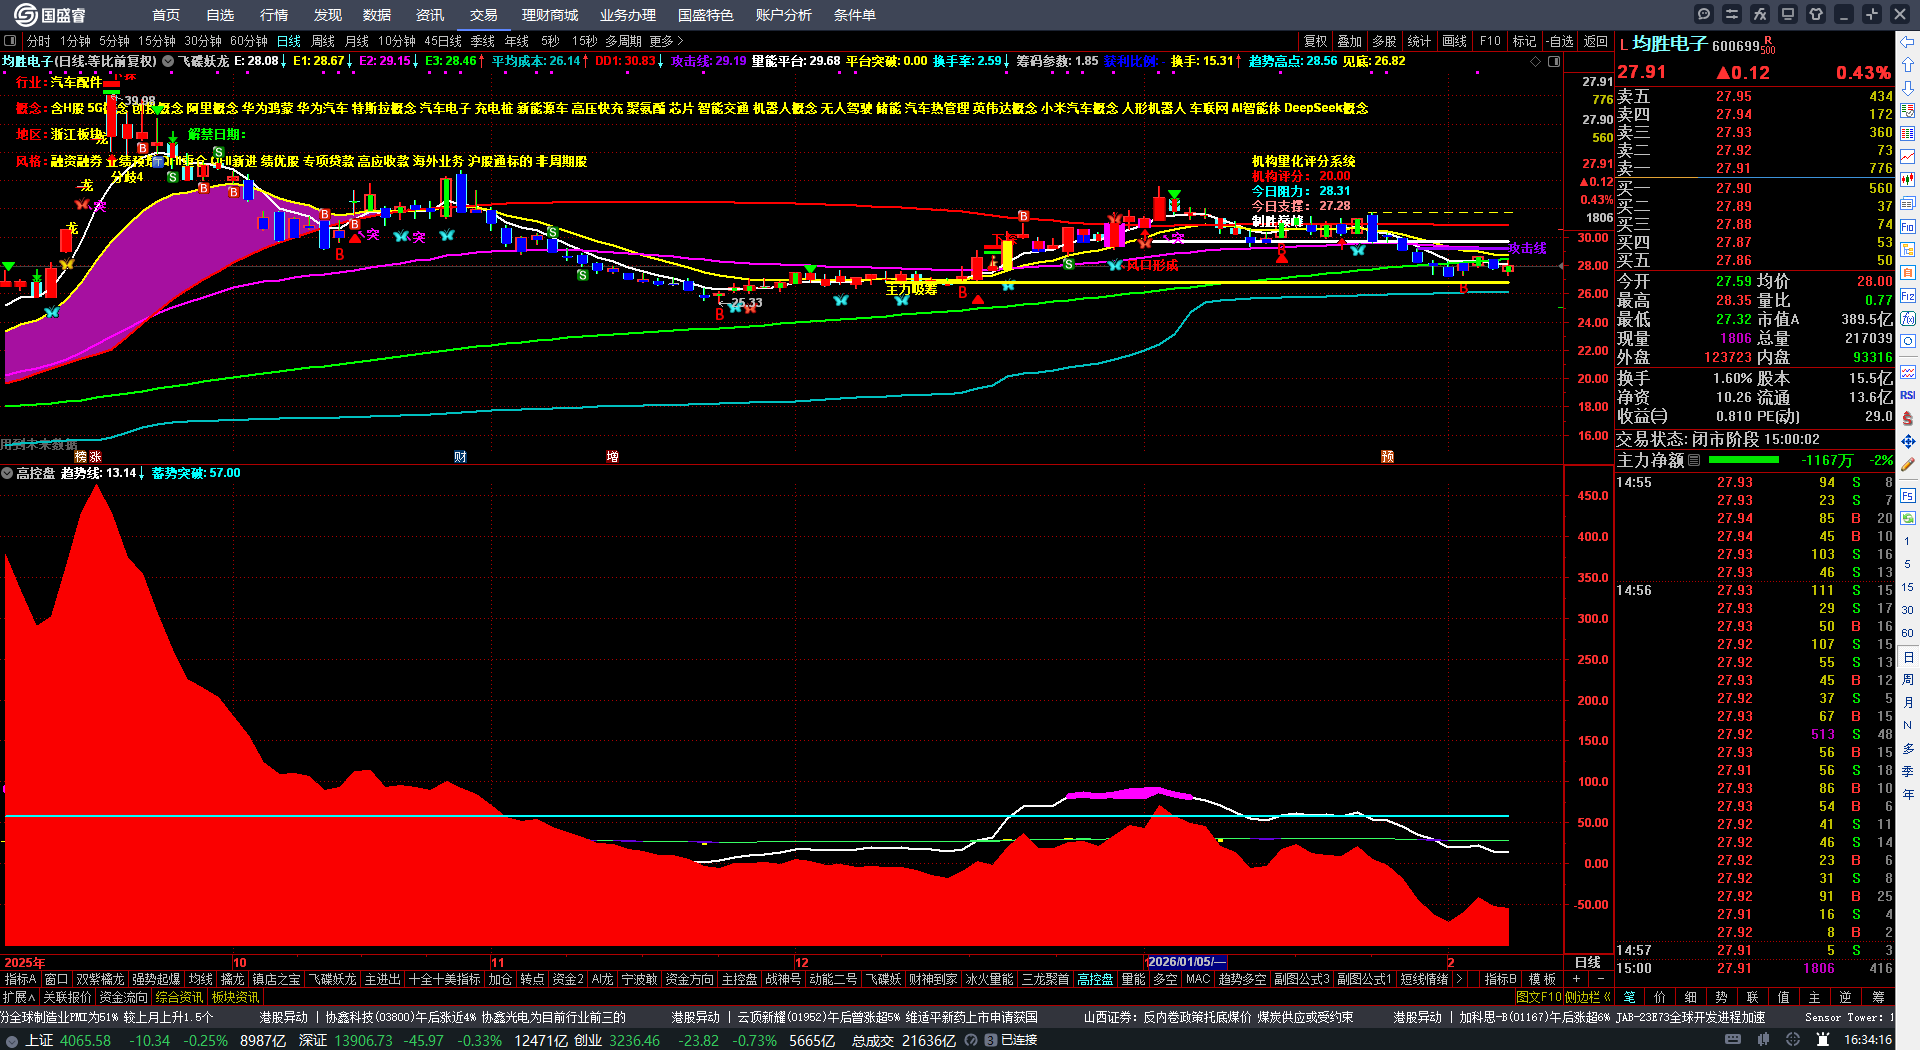Image resolution: width=1920 pixels, height=1050 pixels.
Task: Open the fx formula manager icon
Action: coord(1760,14)
